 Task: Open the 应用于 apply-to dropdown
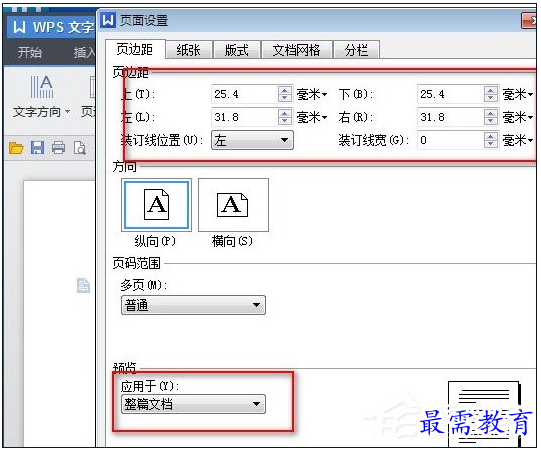coord(194,404)
